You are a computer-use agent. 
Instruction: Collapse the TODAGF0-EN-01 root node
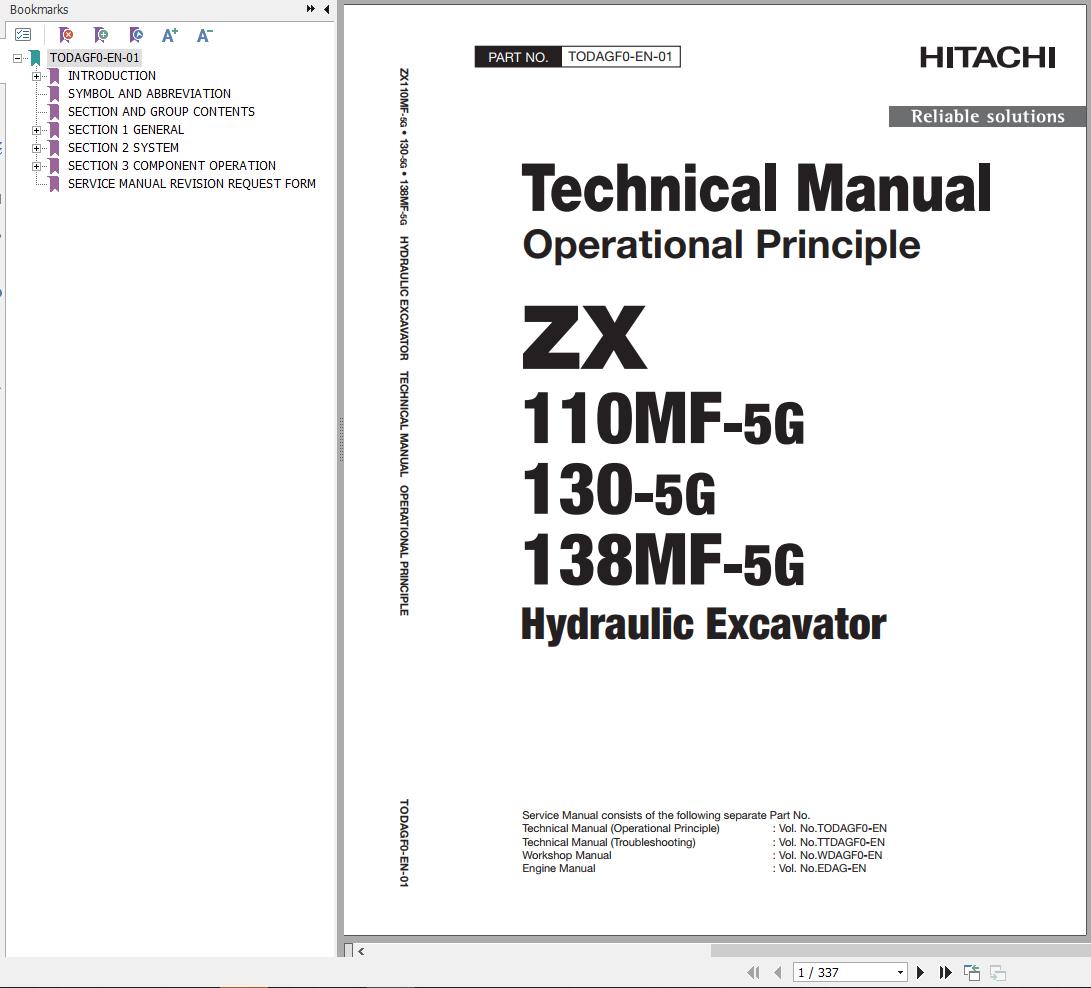[x=17, y=58]
